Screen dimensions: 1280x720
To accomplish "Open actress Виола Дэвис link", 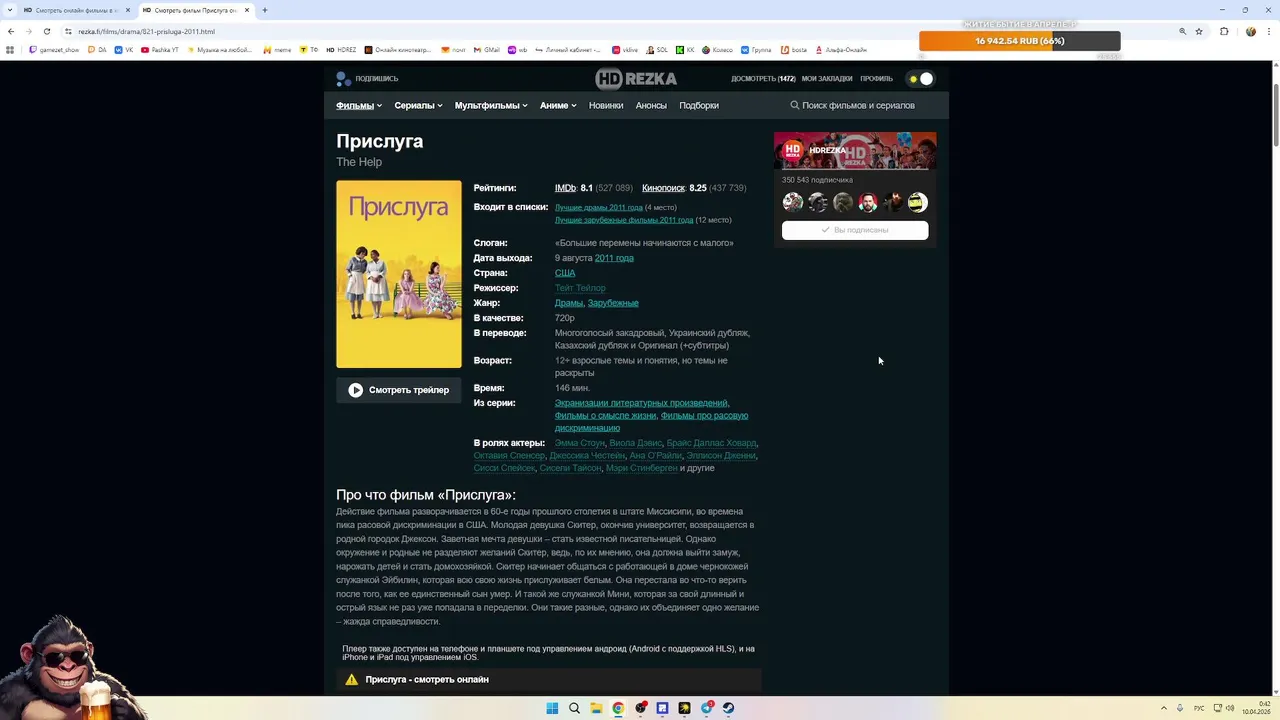I will pos(635,443).
